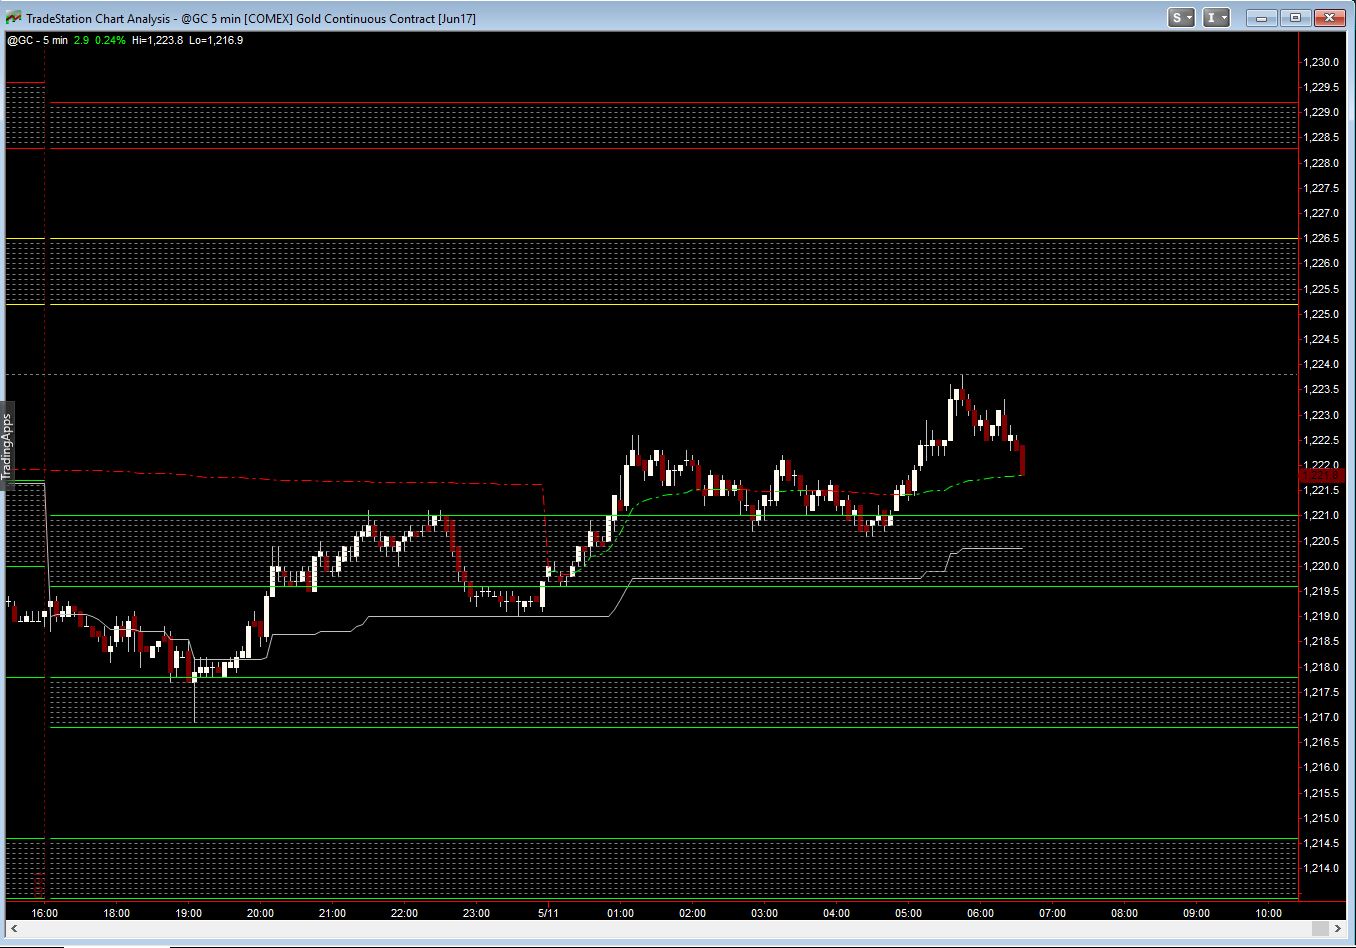1356x948 pixels.
Task: Click the 08:00 time axis label
Action: point(1125,913)
